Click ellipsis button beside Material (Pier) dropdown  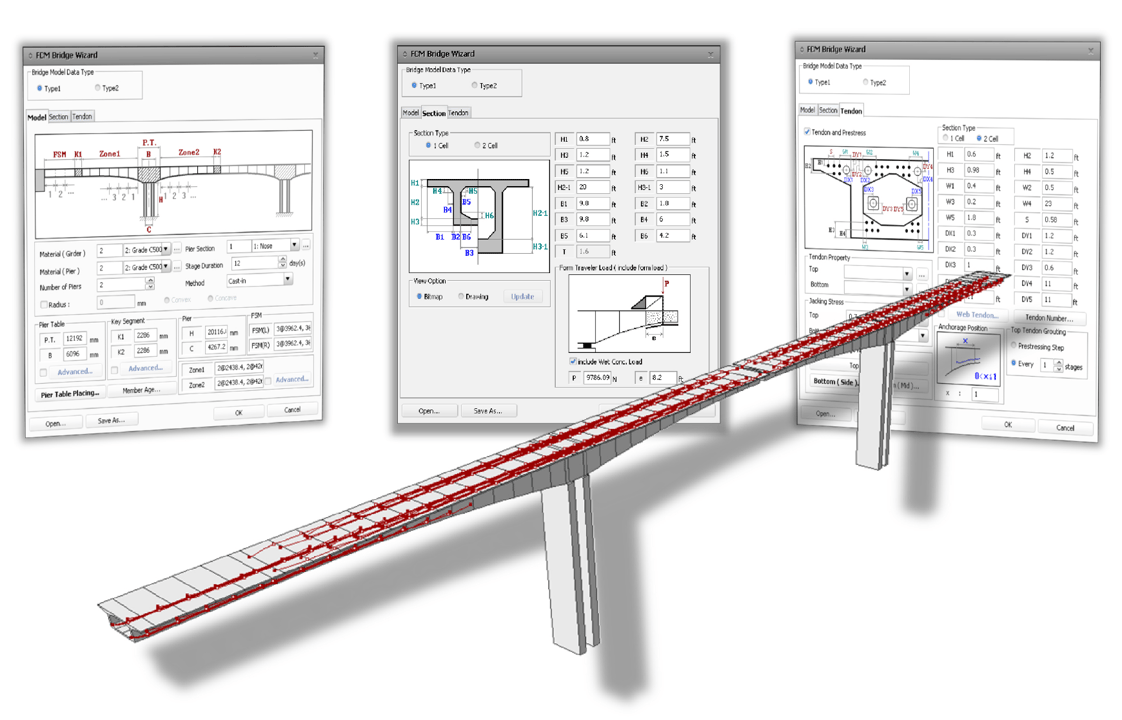[x=177, y=268]
